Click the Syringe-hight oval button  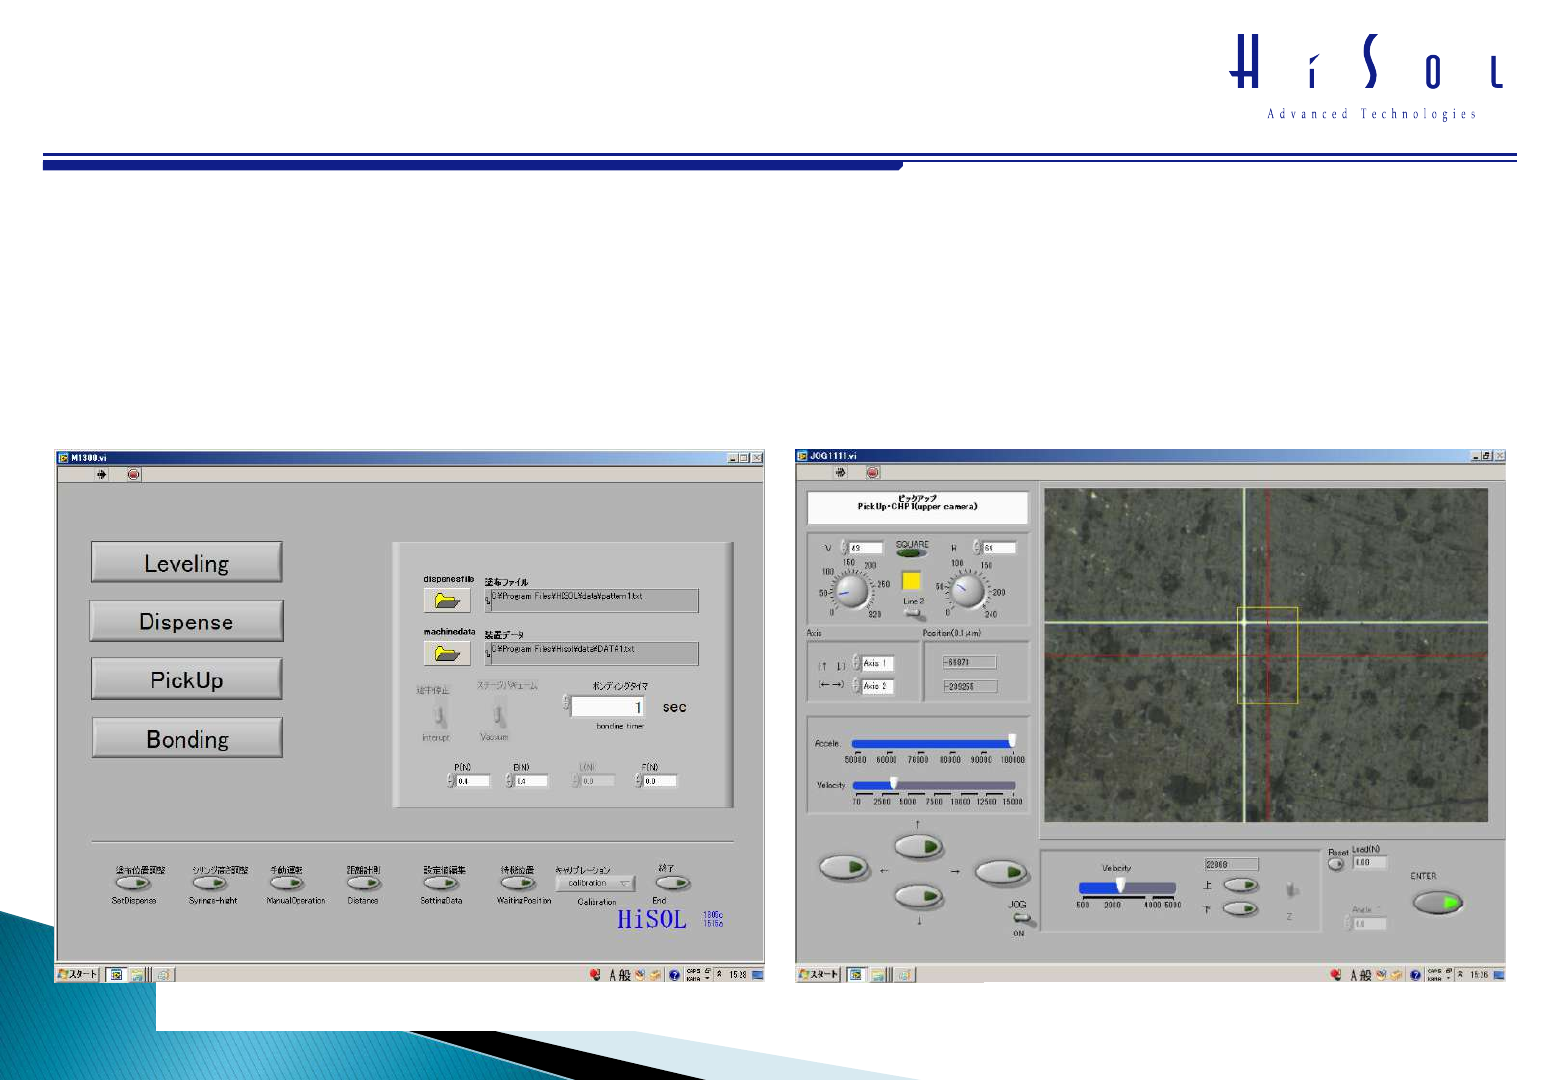click(211, 883)
